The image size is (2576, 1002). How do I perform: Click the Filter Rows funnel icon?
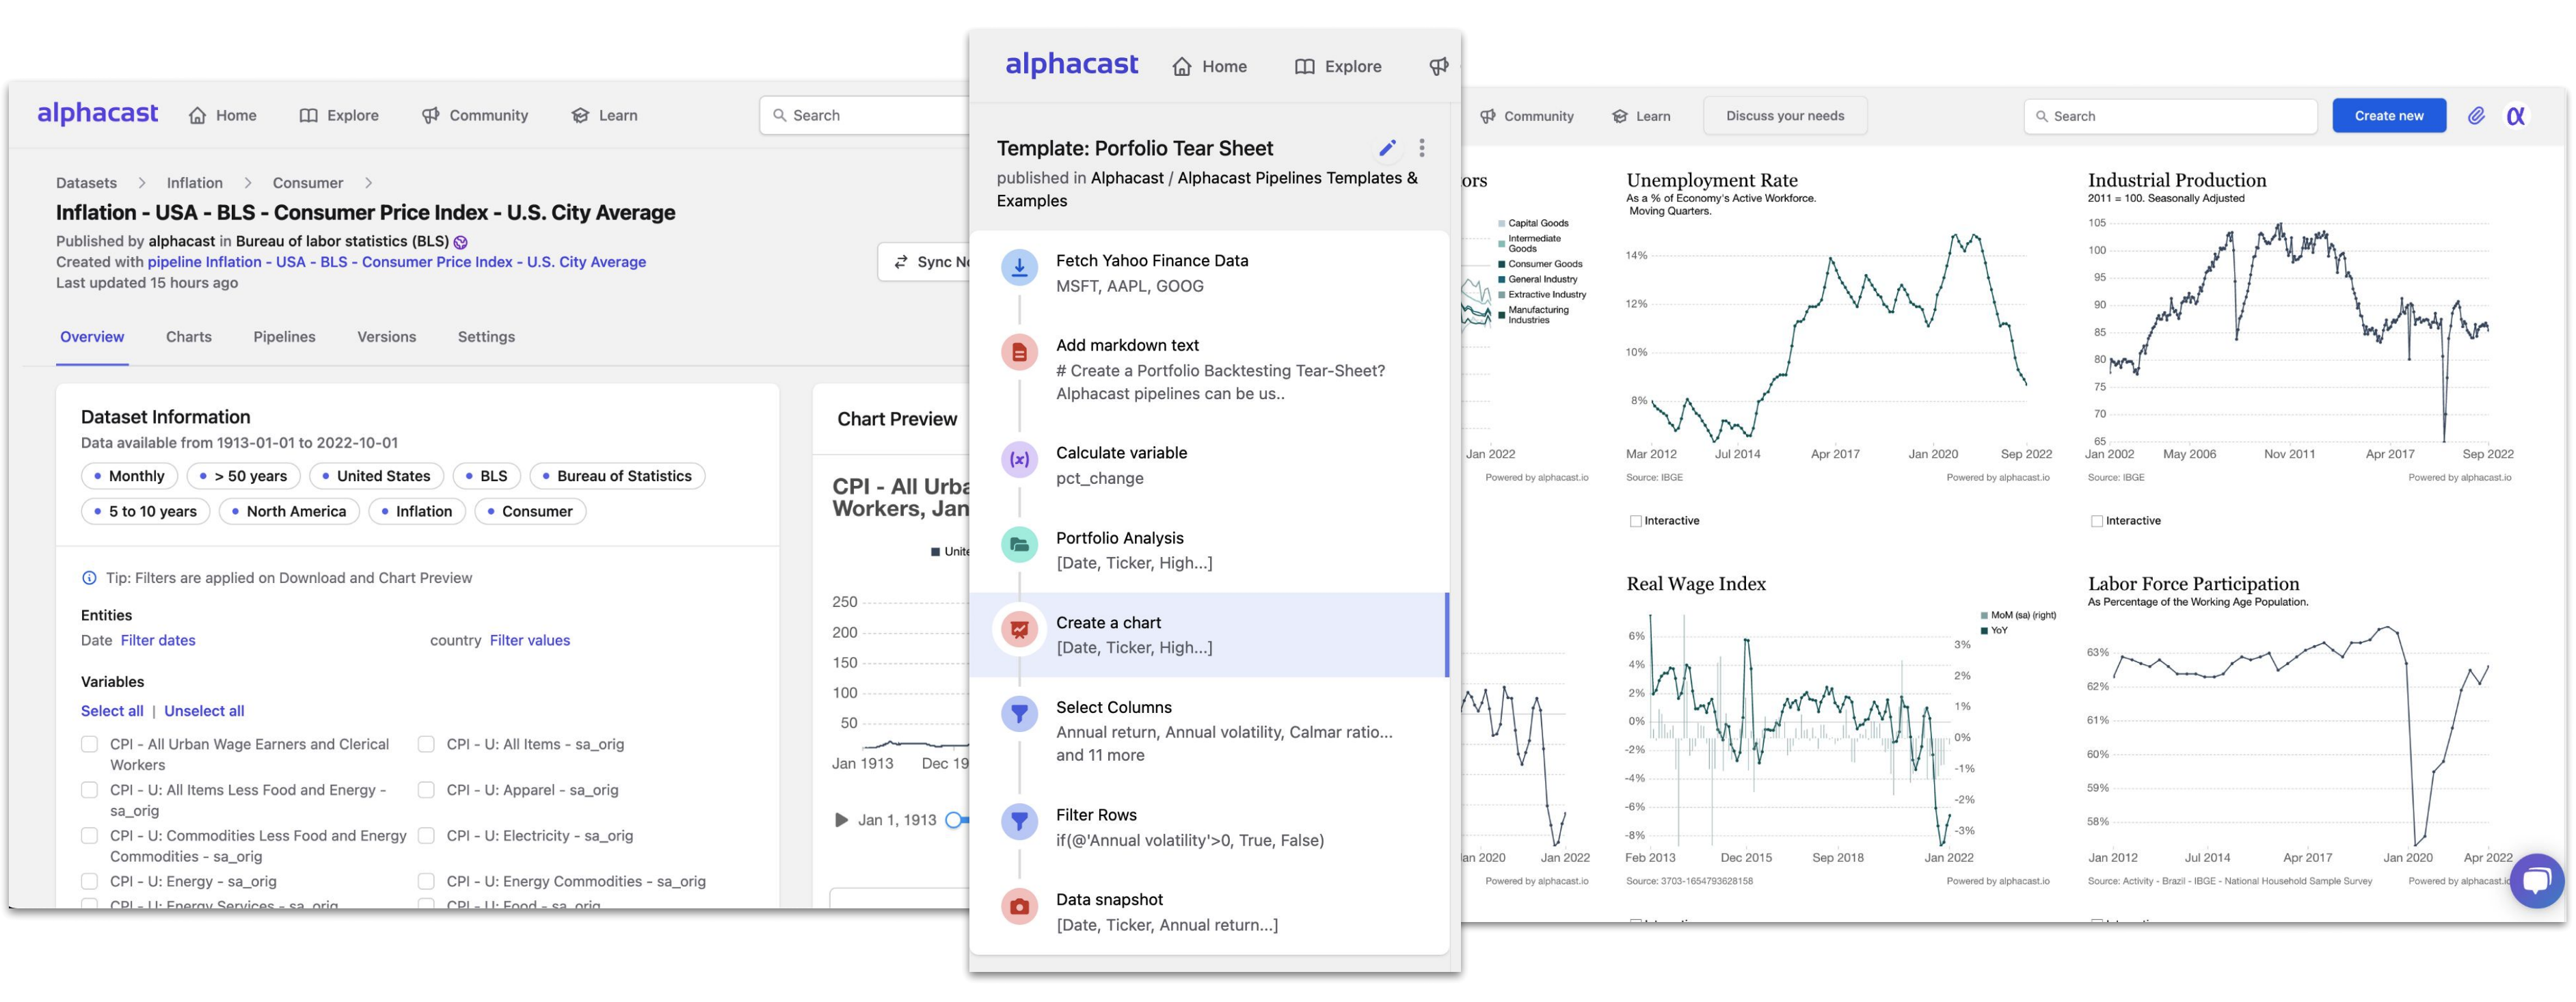pyautogui.click(x=1020, y=818)
